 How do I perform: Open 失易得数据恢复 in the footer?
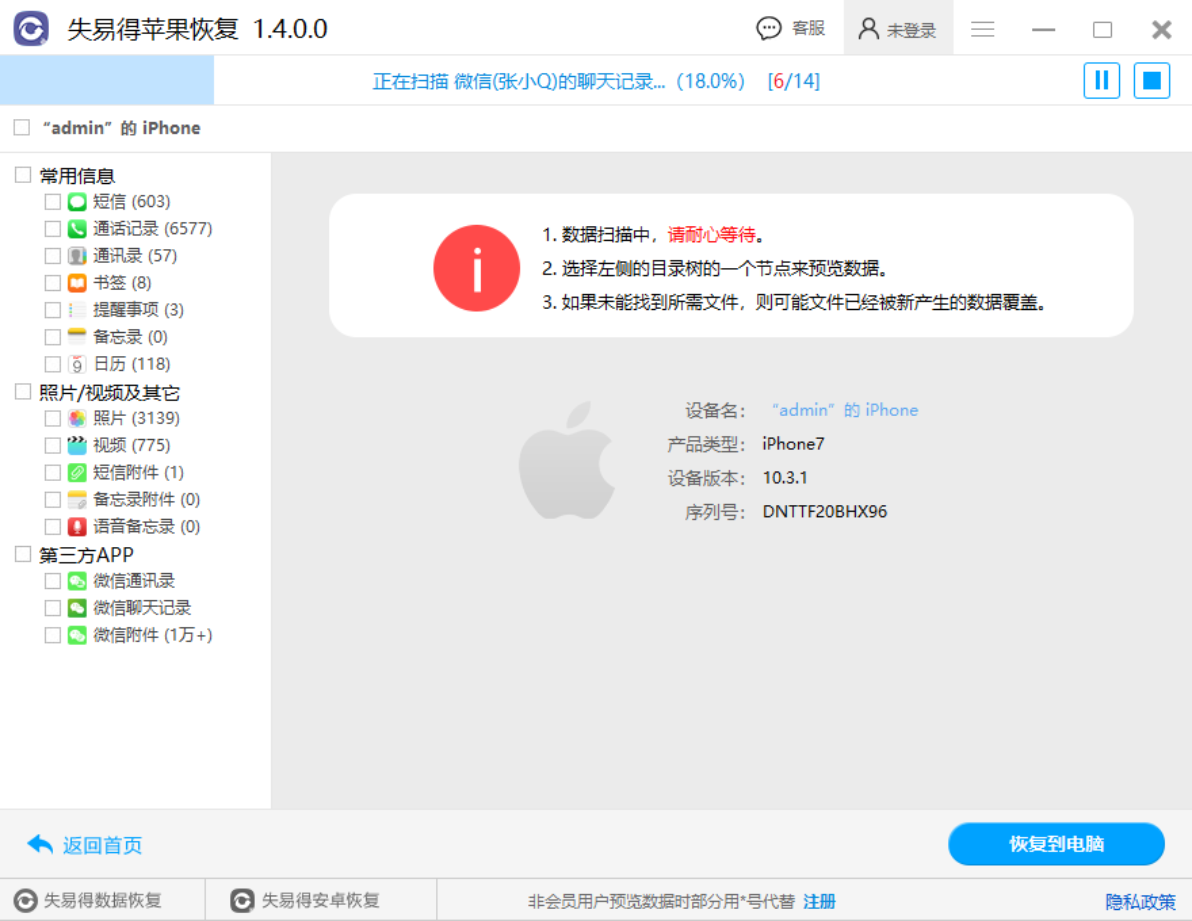[x=103, y=900]
